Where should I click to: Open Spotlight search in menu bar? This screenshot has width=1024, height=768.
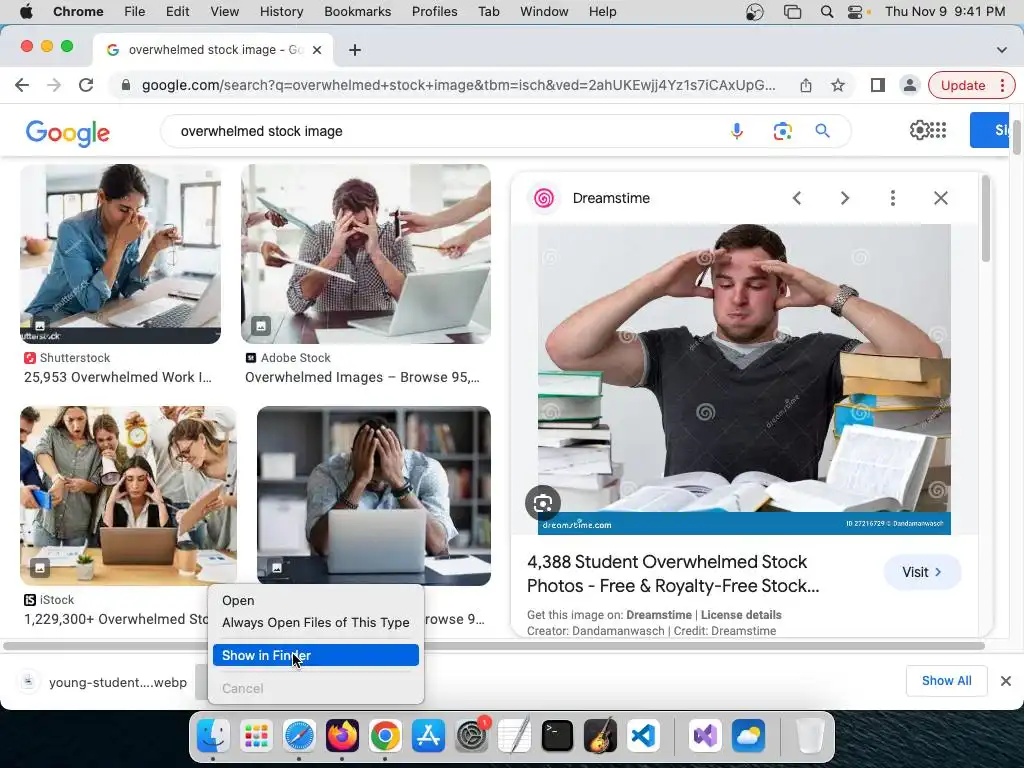pyautogui.click(x=827, y=12)
